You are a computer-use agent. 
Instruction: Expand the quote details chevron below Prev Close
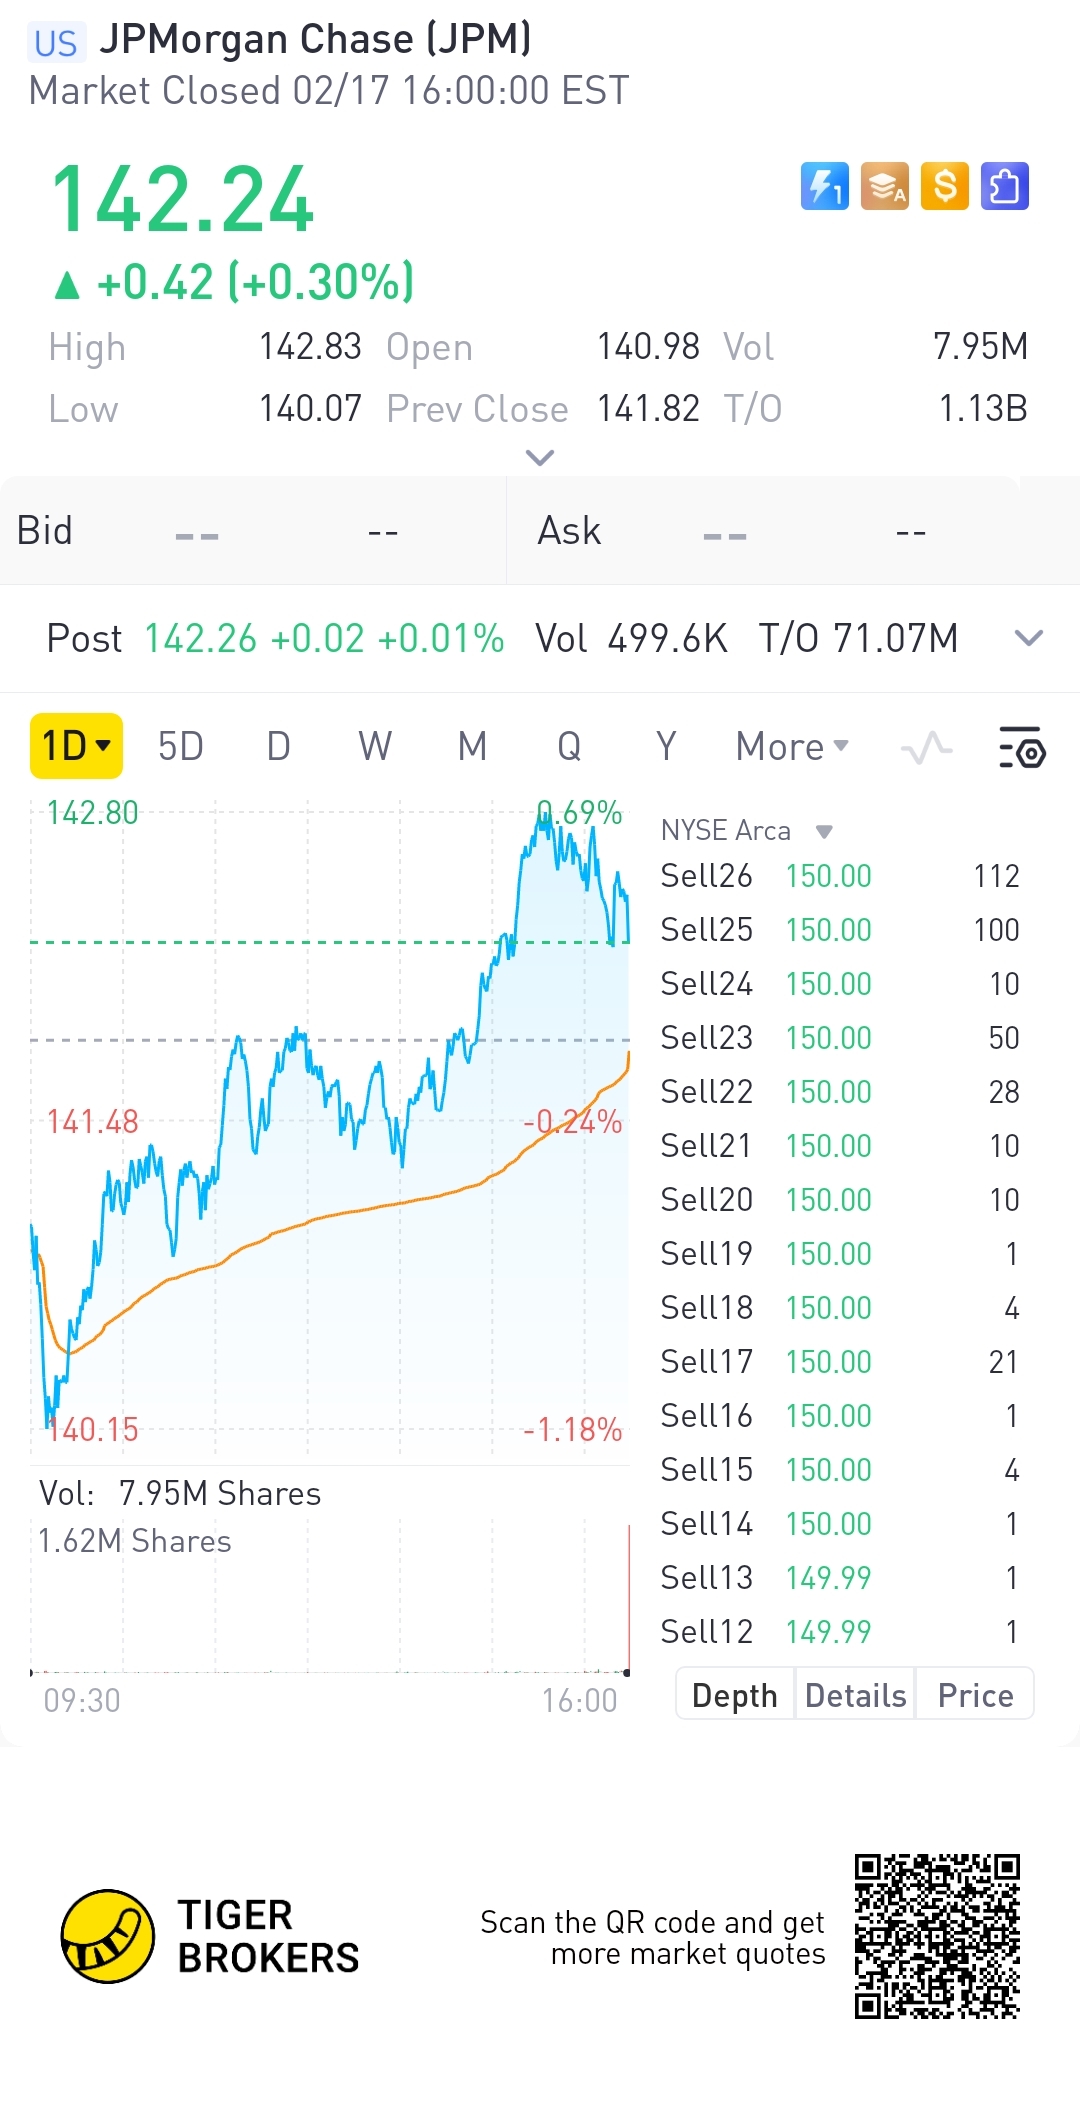(540, 458)
